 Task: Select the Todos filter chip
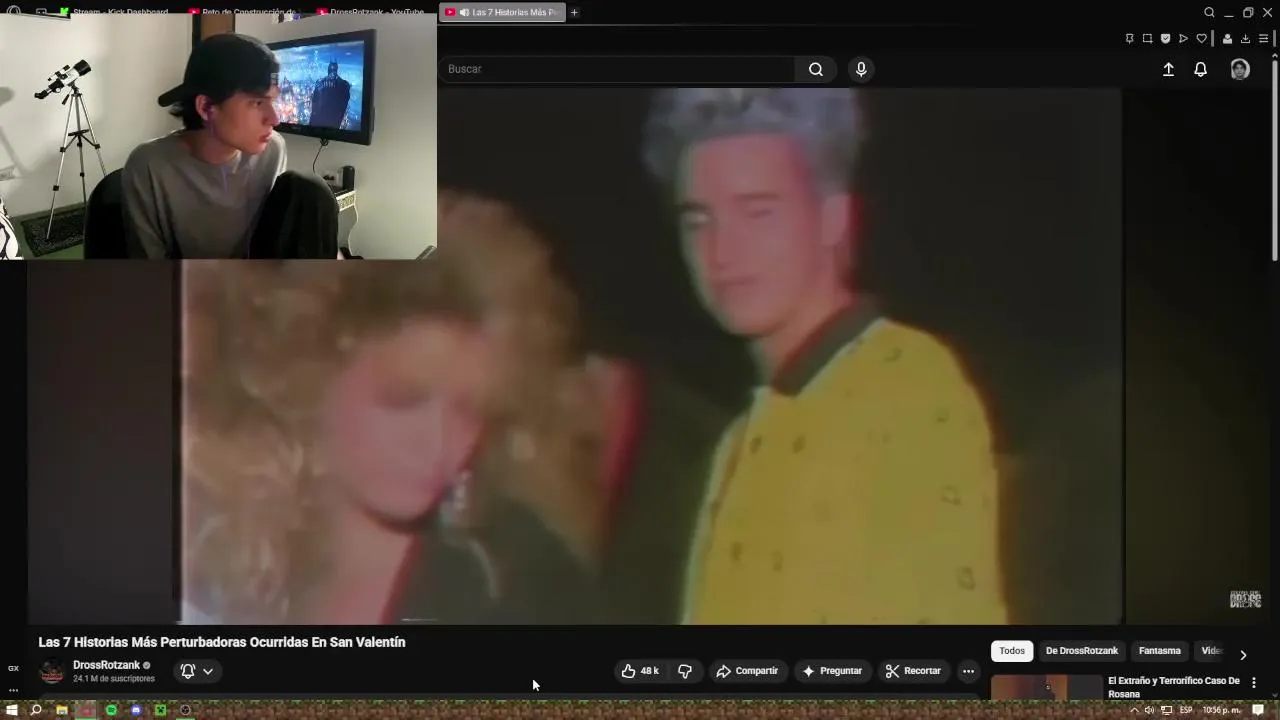click(x=1012, y=651)
